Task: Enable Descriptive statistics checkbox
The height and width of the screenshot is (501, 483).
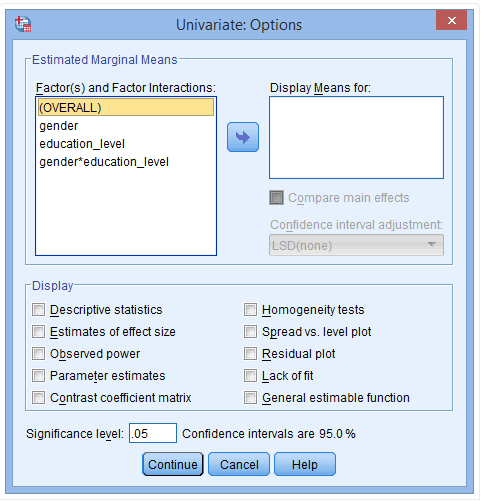Action: [x=38, y=309]
